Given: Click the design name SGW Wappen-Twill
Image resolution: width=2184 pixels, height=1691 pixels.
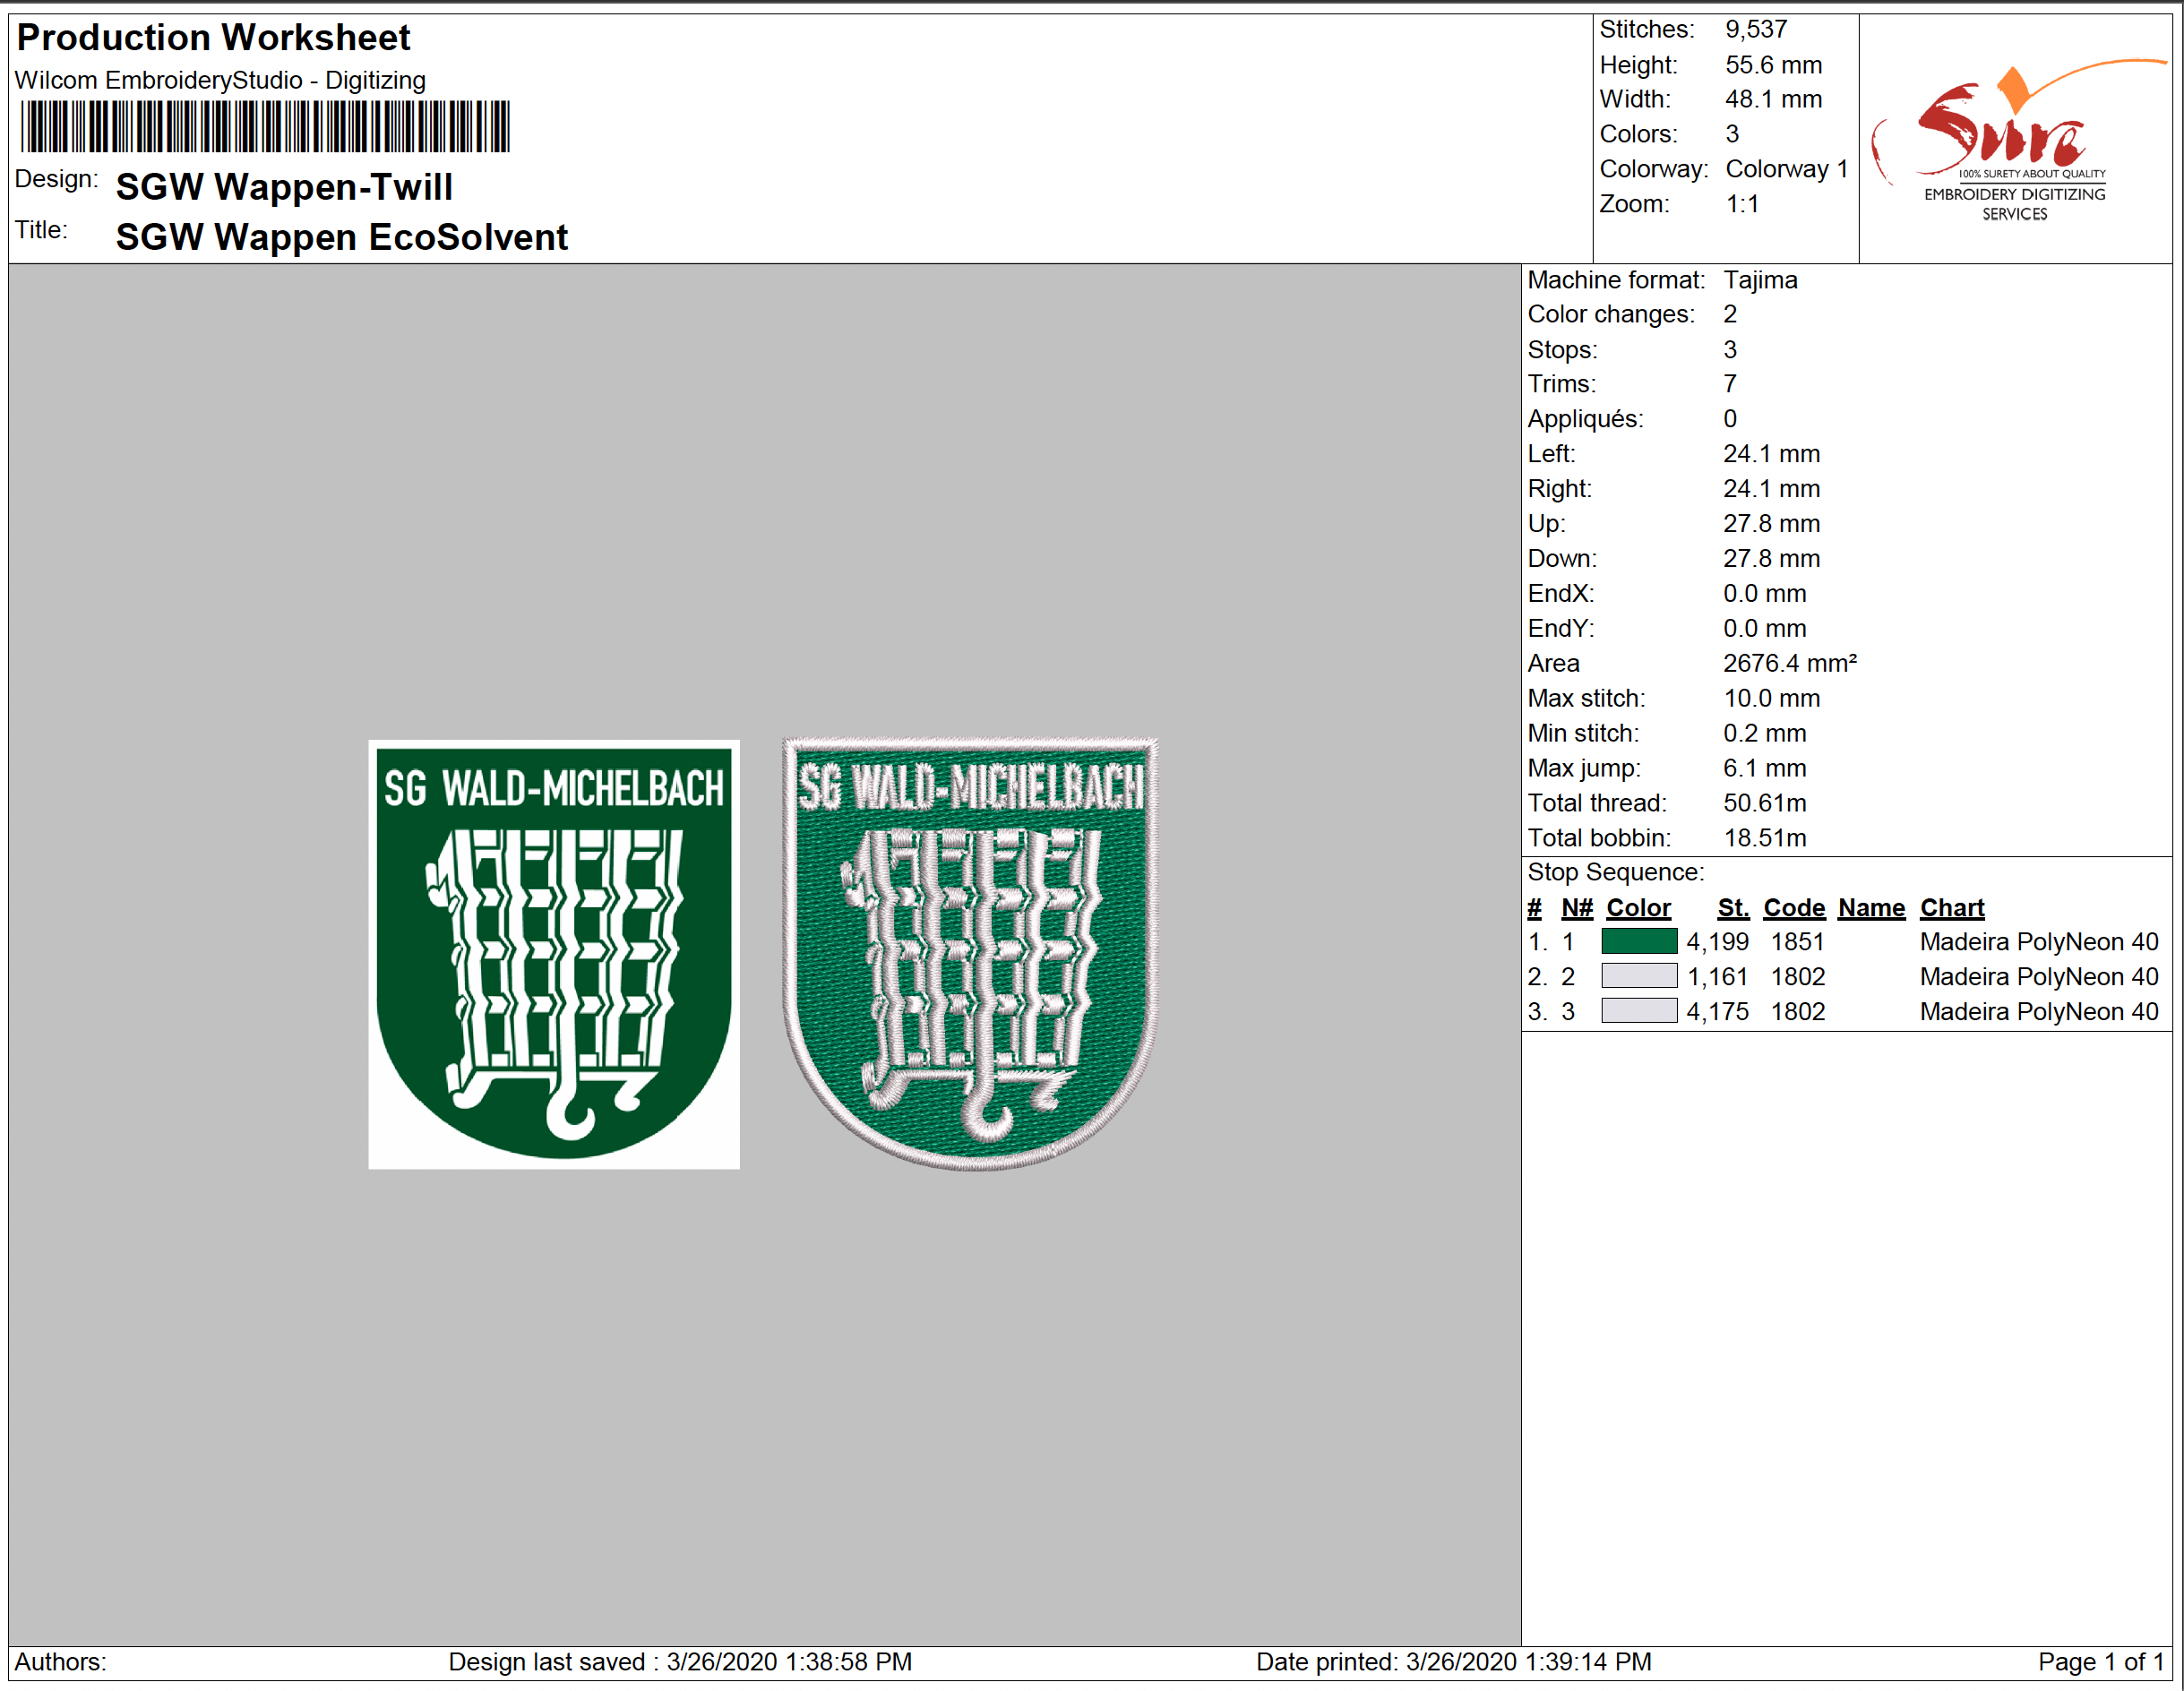Looking at the screenshot, I should click(x=284, y=187).
